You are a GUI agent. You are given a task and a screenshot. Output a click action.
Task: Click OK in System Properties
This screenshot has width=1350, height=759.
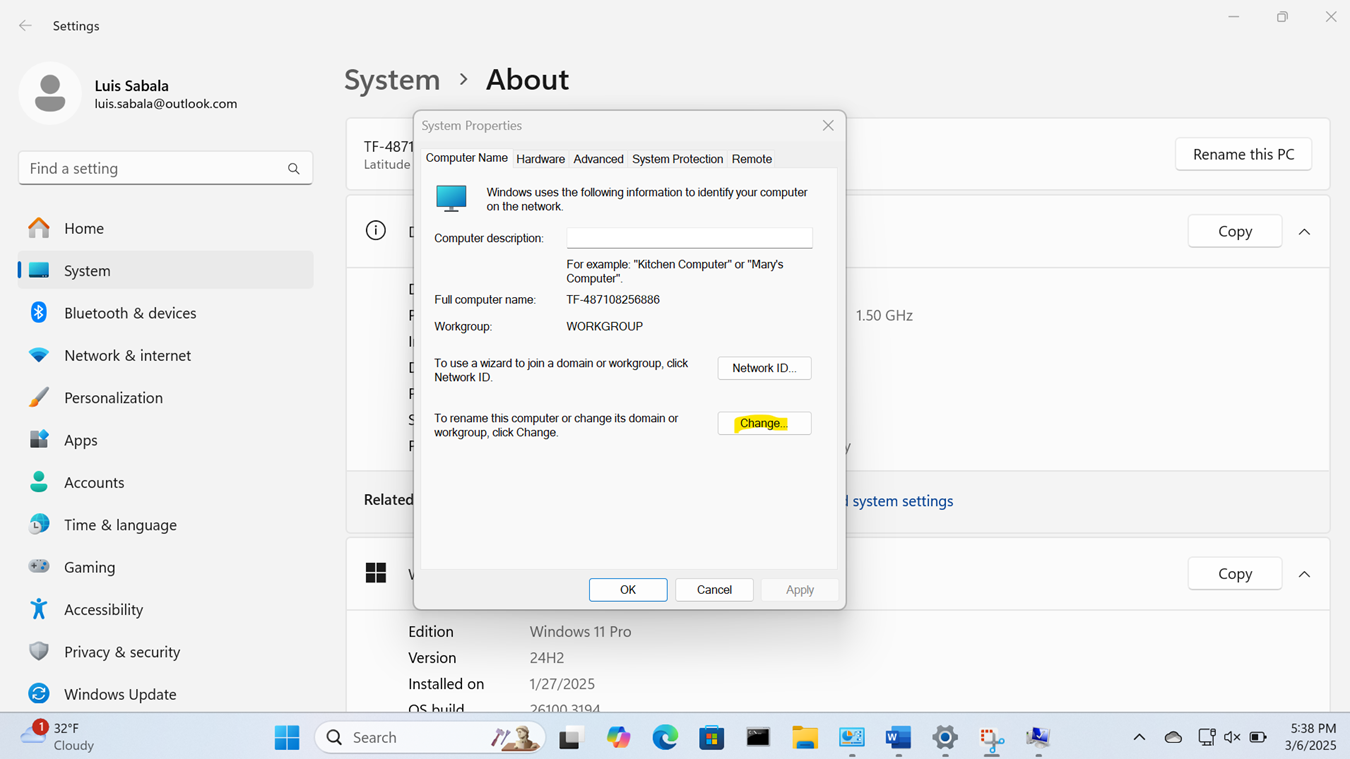point(628,590)
